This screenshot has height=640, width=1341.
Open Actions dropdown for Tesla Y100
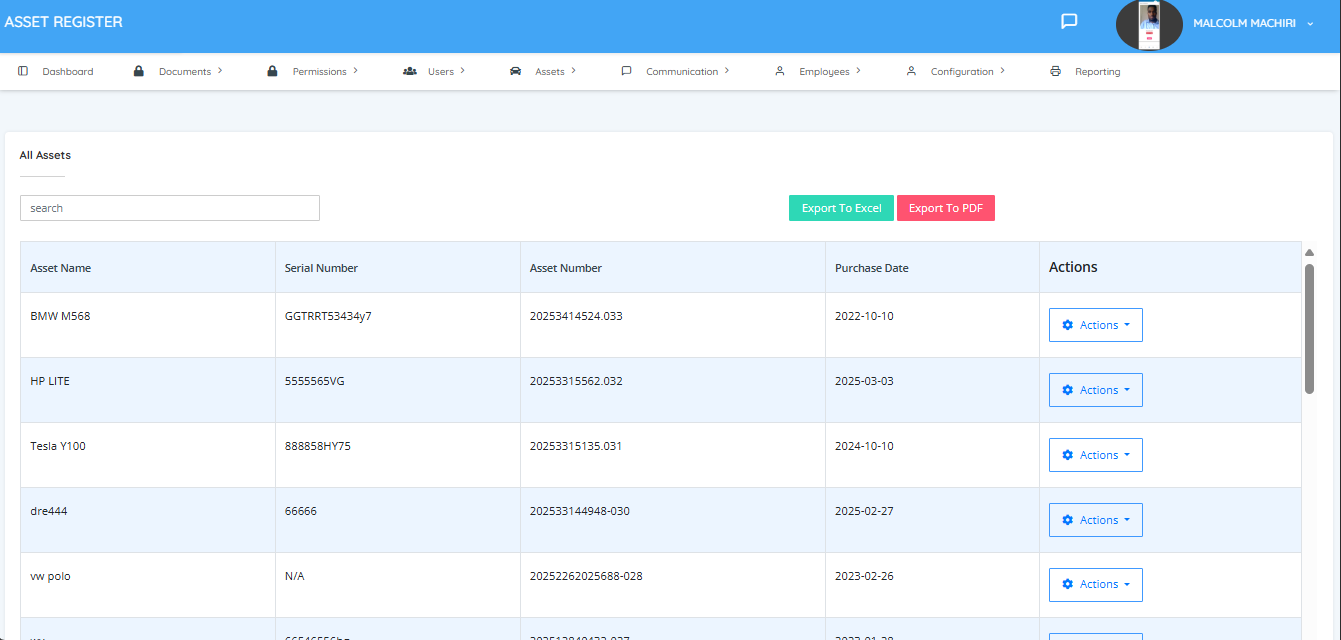coord(1096,455)
